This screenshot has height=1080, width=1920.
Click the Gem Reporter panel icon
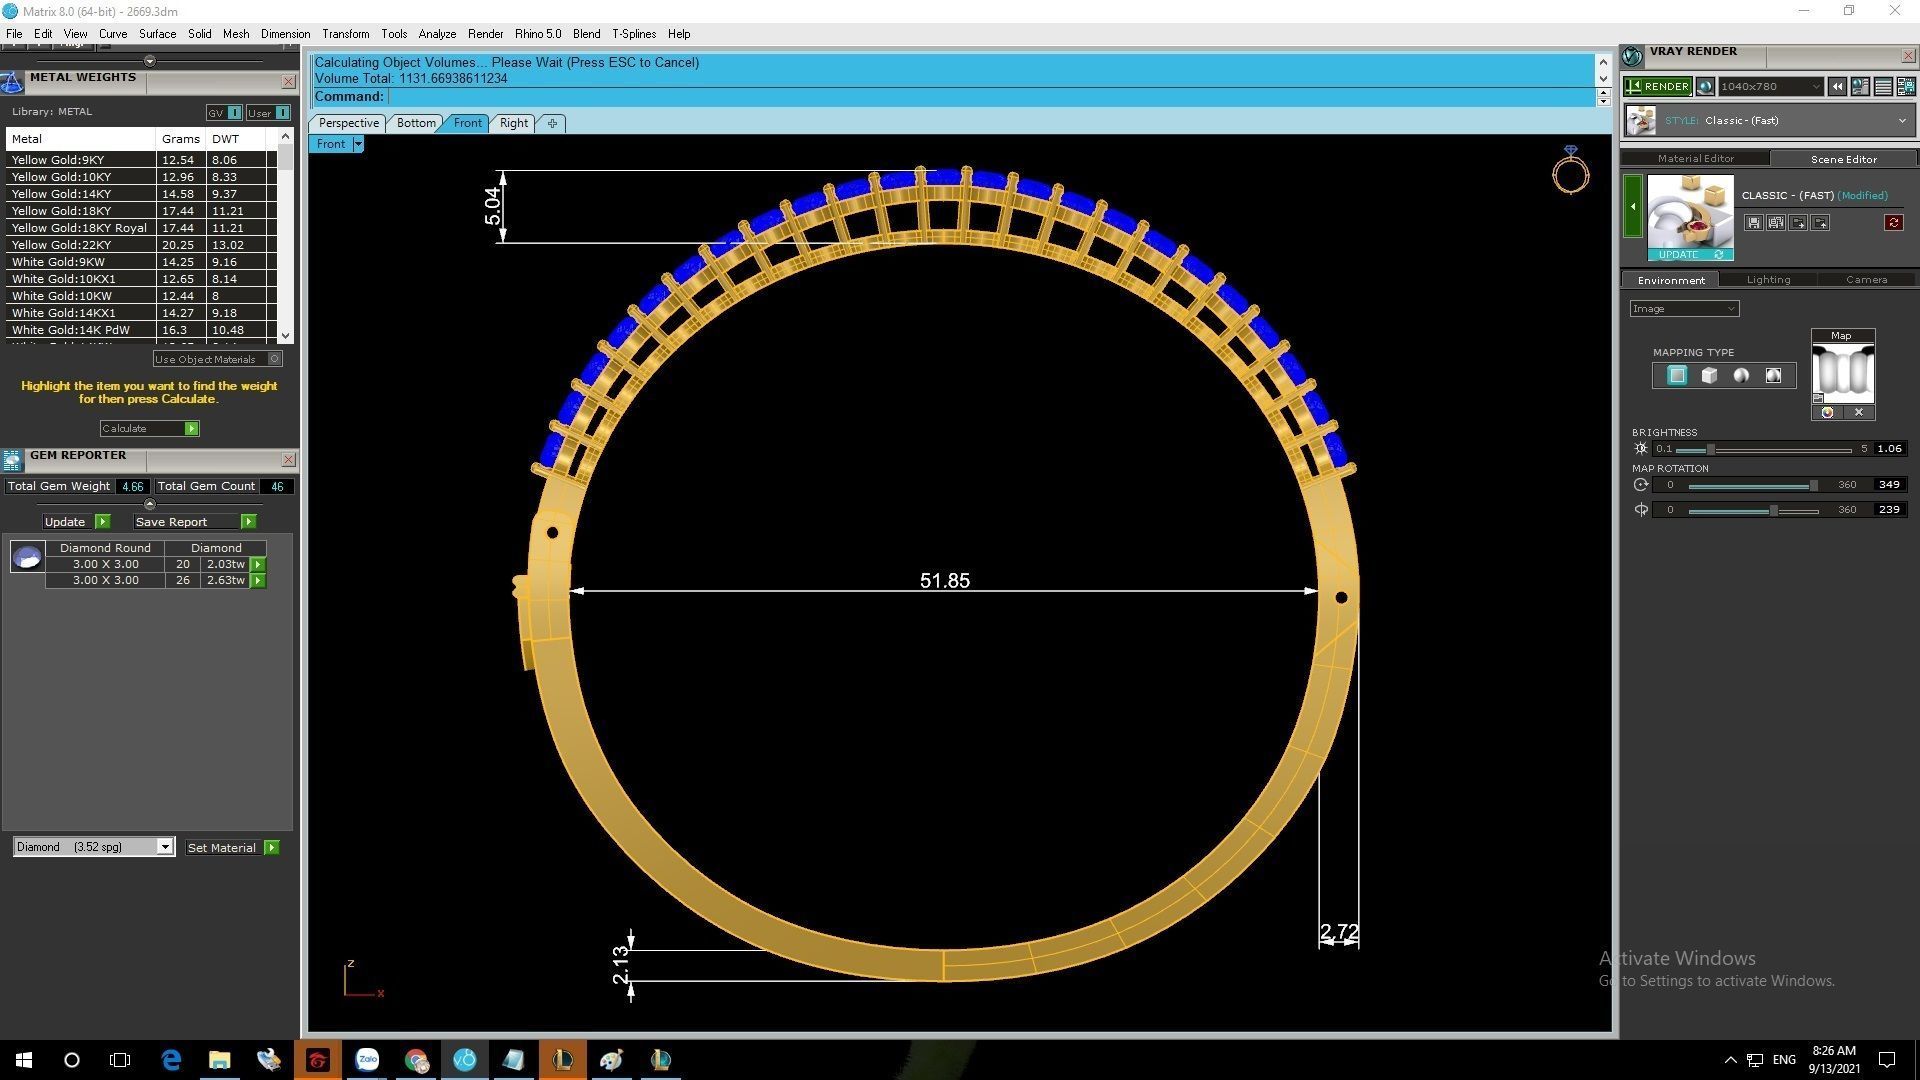(x=12, y=460)
